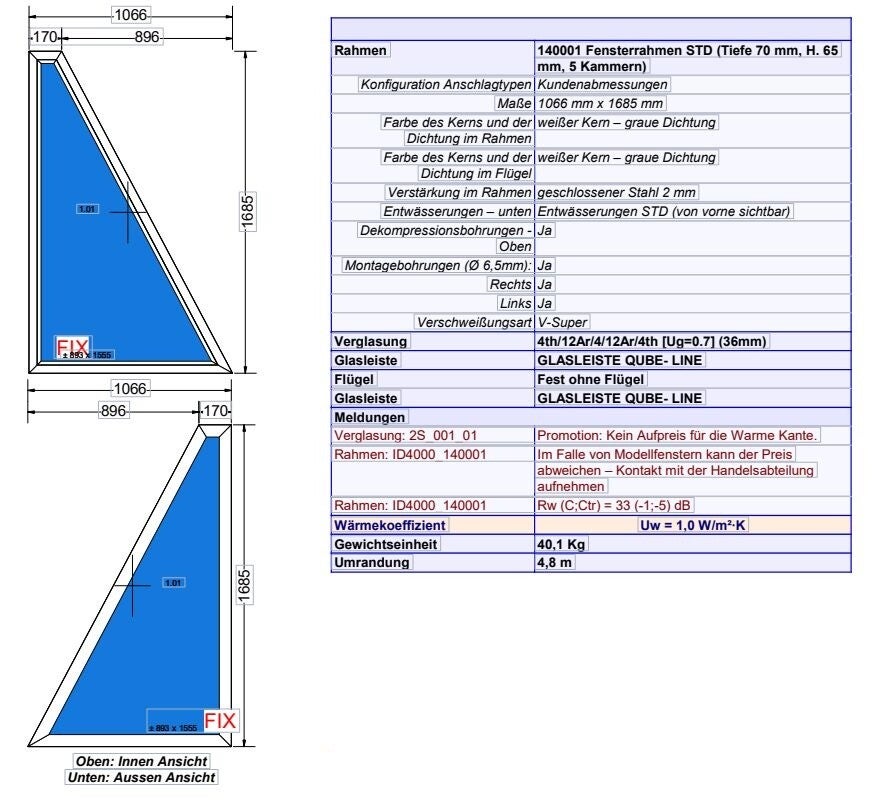Select the 'Kundenabmessungen' value

point(602,84)
